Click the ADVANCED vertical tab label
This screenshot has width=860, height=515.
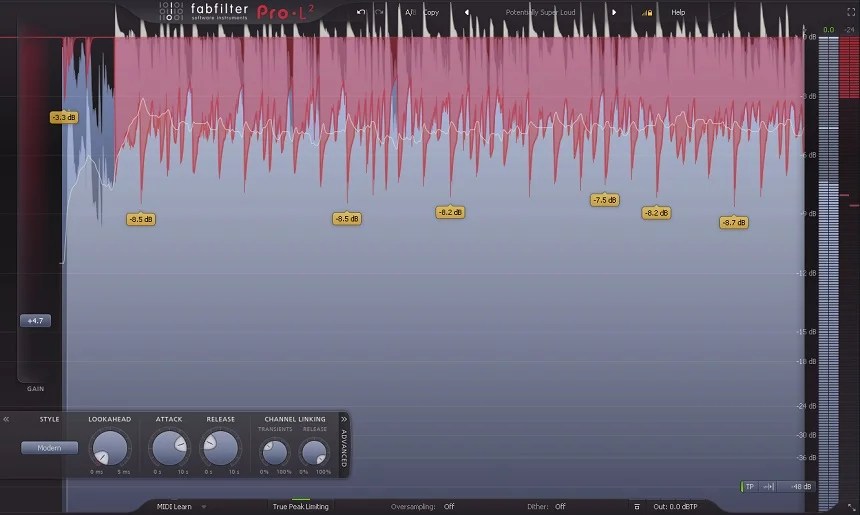pos(344,448)
